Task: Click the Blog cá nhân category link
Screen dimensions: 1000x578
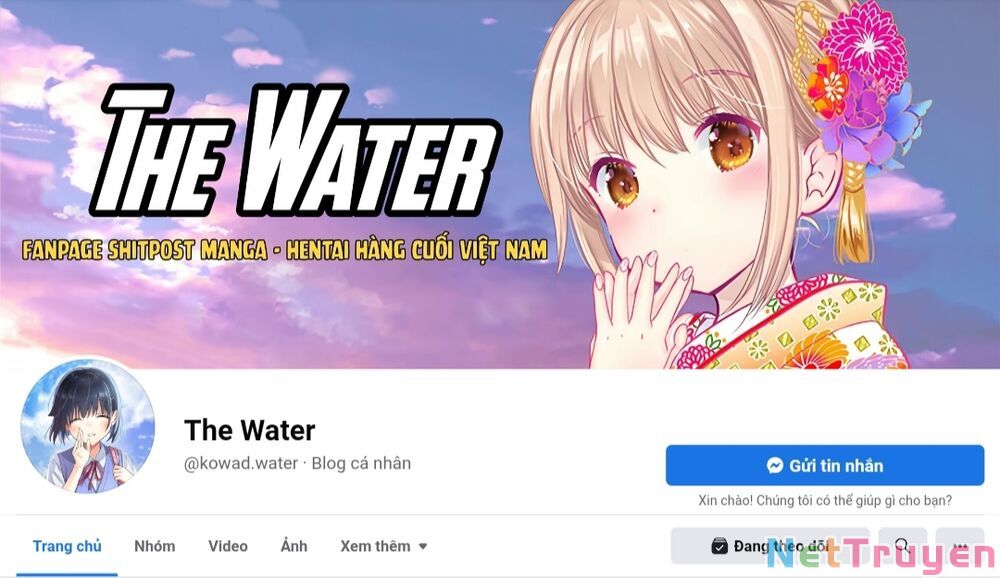Action: [x=361, y=463]
